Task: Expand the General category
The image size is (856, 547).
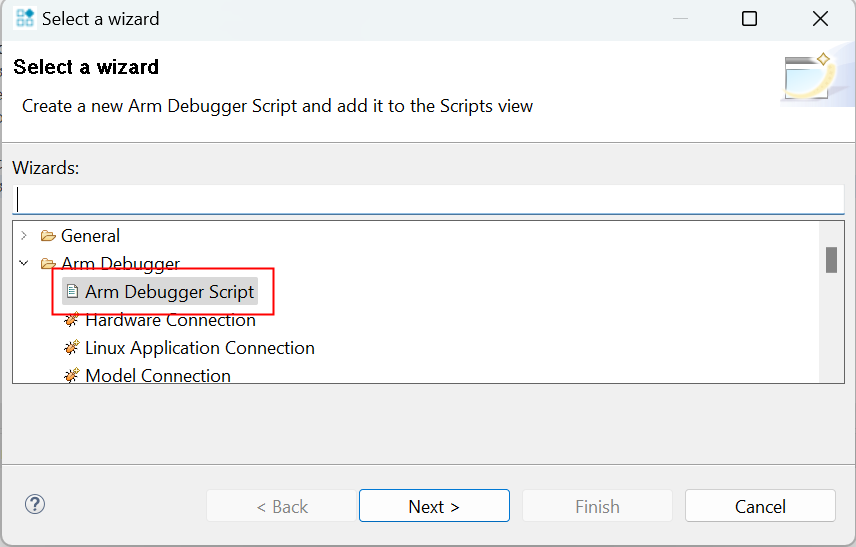Action: tap(24, 236)
